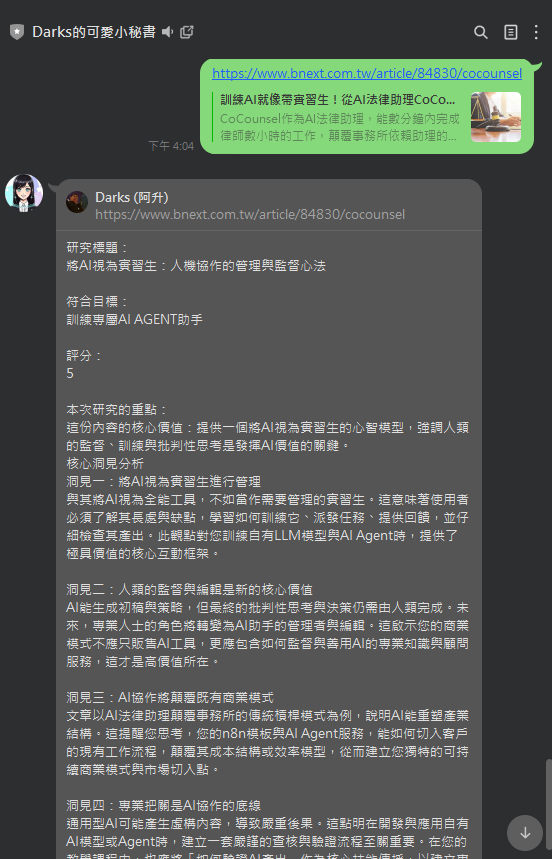Image resolution: width=552 pixels, height=859 pixels.
Task: Open the notes icon in header
Action: pyautogui.click(x=510, y=32)
